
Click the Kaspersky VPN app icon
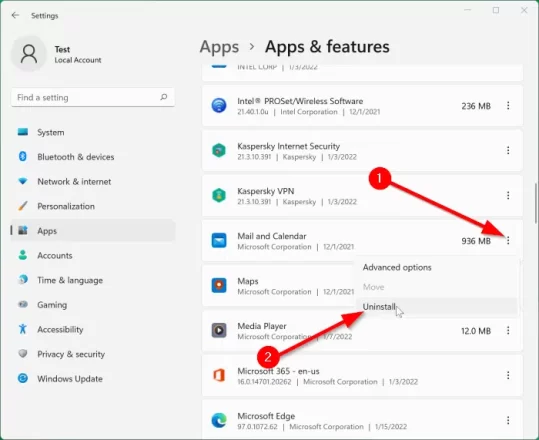(219, 196)
